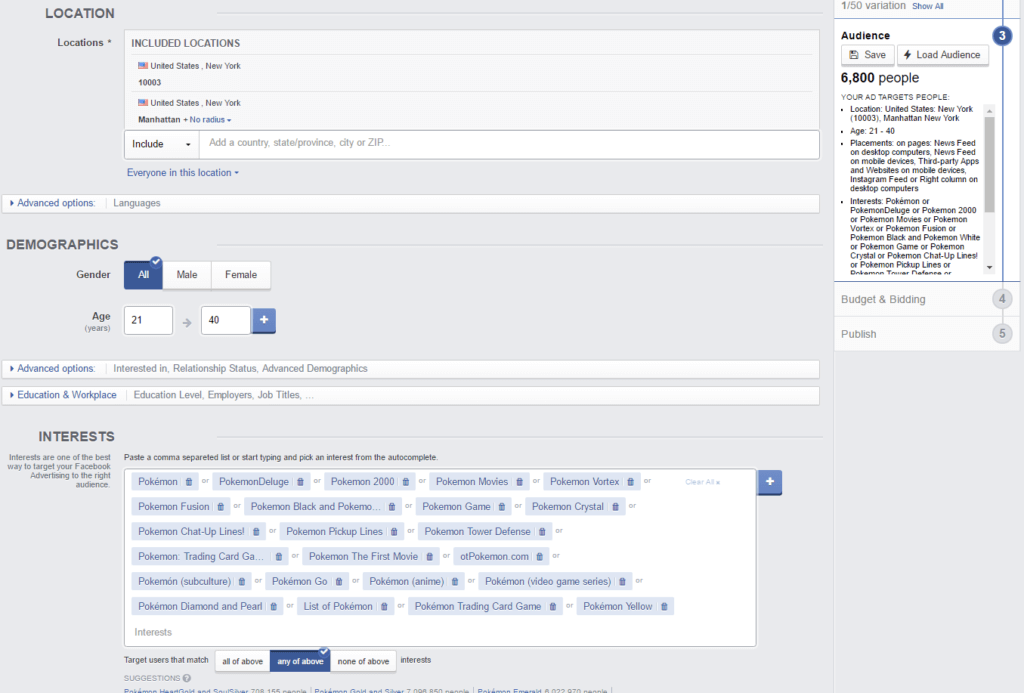Remove the Pokémon interest tag via trash icon
Screen dimensions: 1024x693
[189, 482]
